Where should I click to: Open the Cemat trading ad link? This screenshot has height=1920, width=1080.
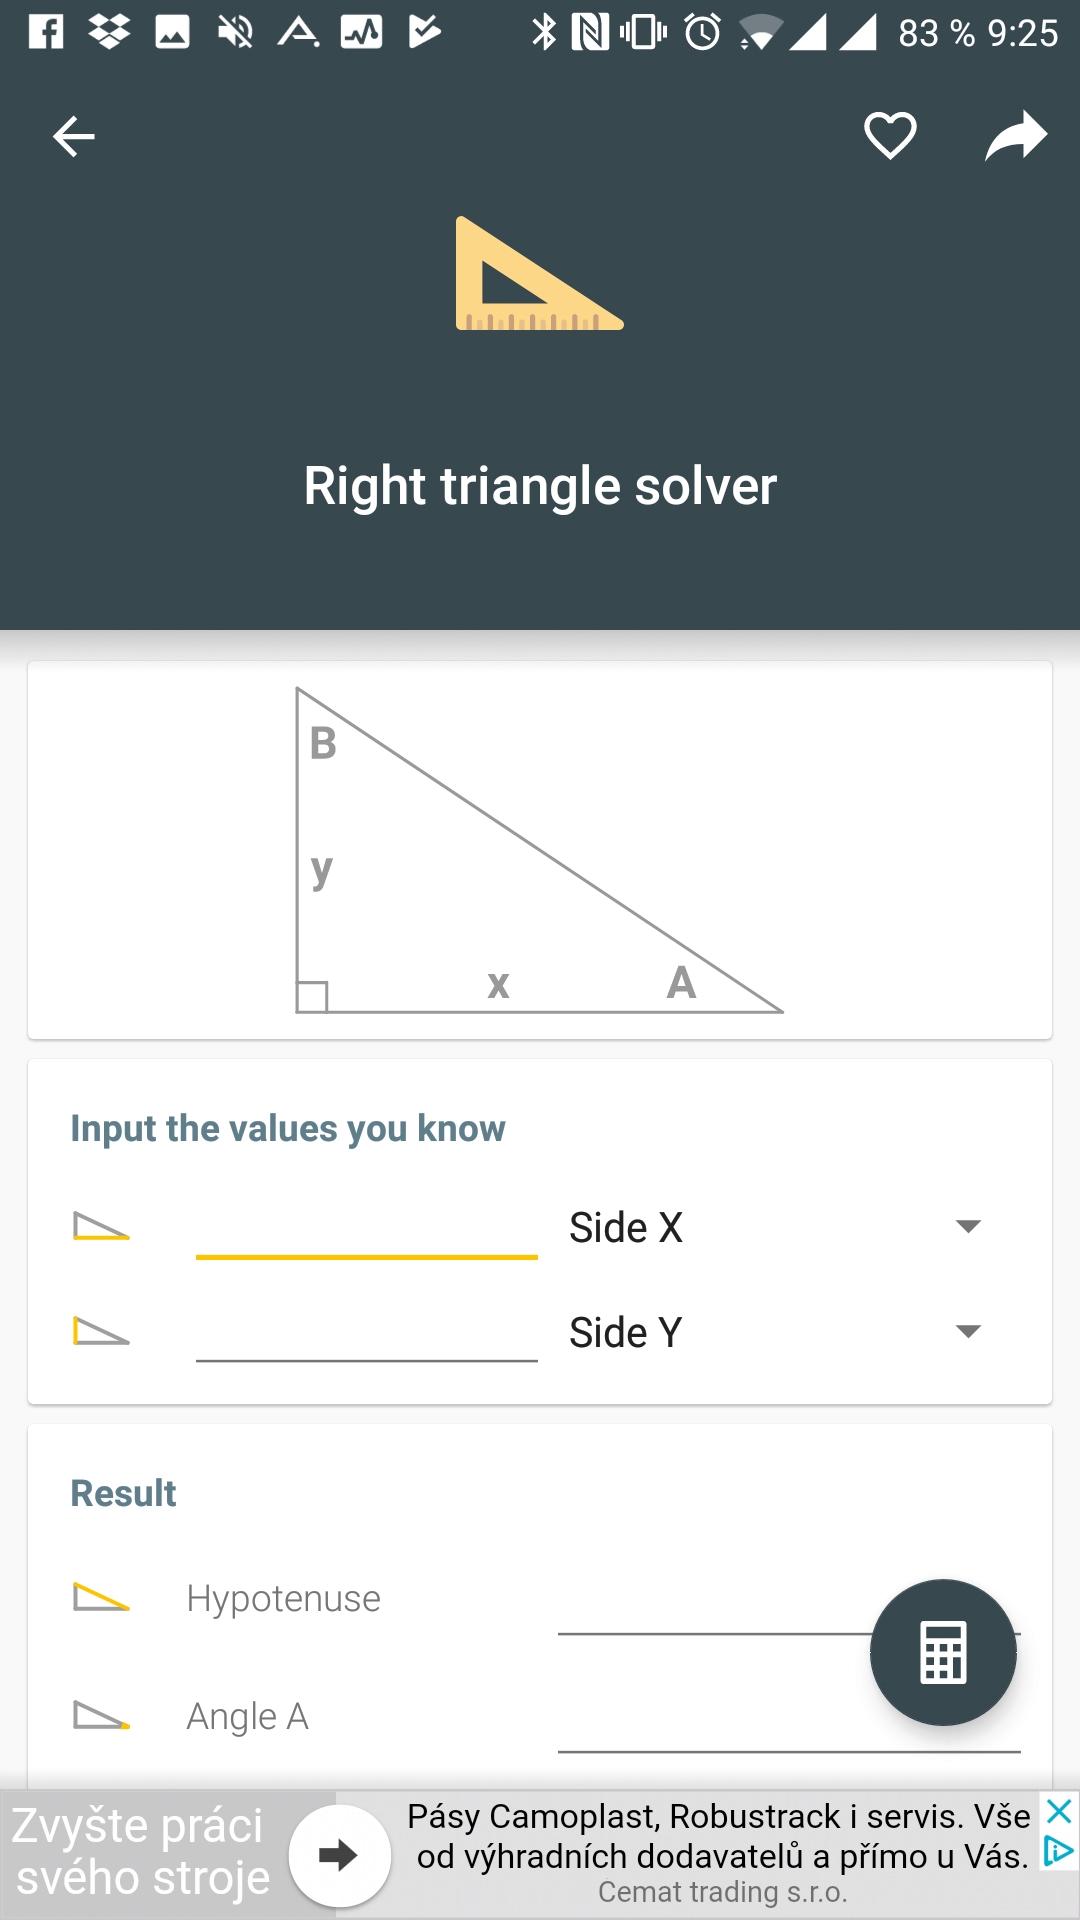tap(722, 1892)
